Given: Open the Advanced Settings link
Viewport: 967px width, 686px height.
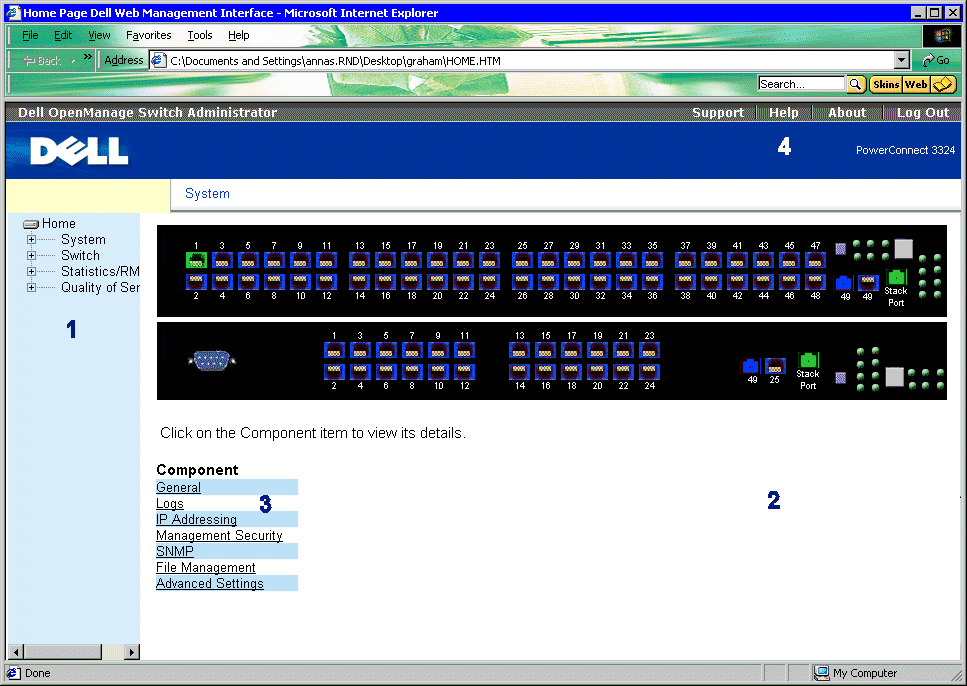Looking at the screenshot, I should coord(210,584).
